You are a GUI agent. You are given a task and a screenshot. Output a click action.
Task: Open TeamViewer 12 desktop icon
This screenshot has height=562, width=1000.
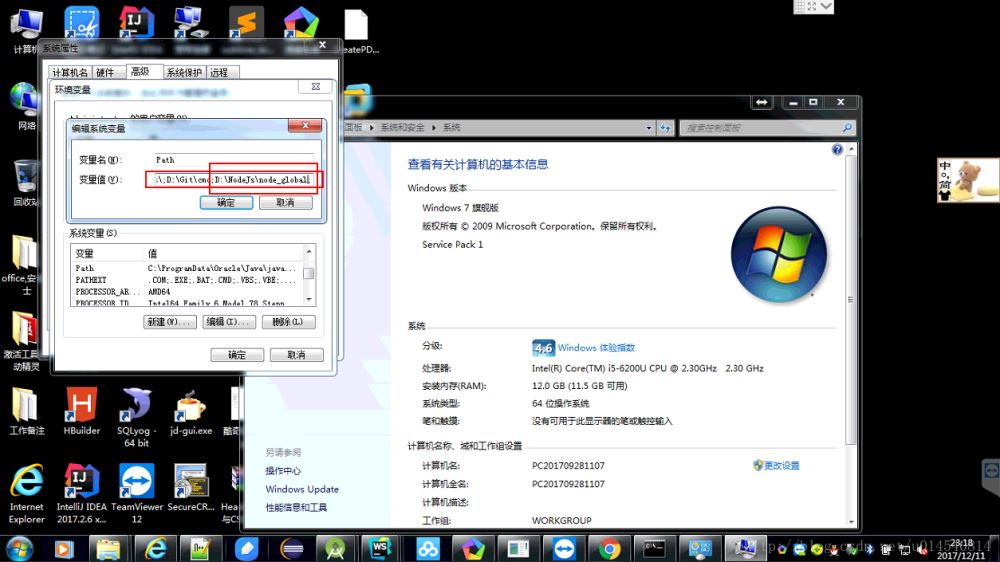136,483
